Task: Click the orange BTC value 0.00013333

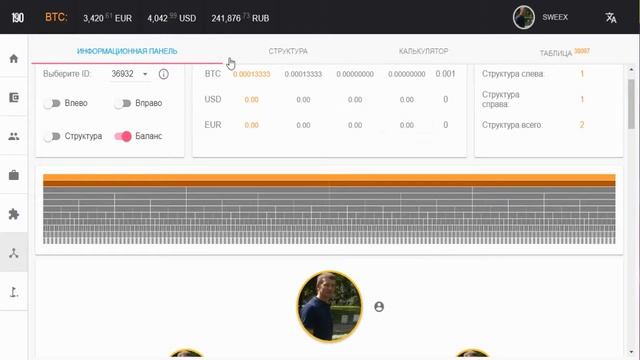Action: tap(251, 74)
